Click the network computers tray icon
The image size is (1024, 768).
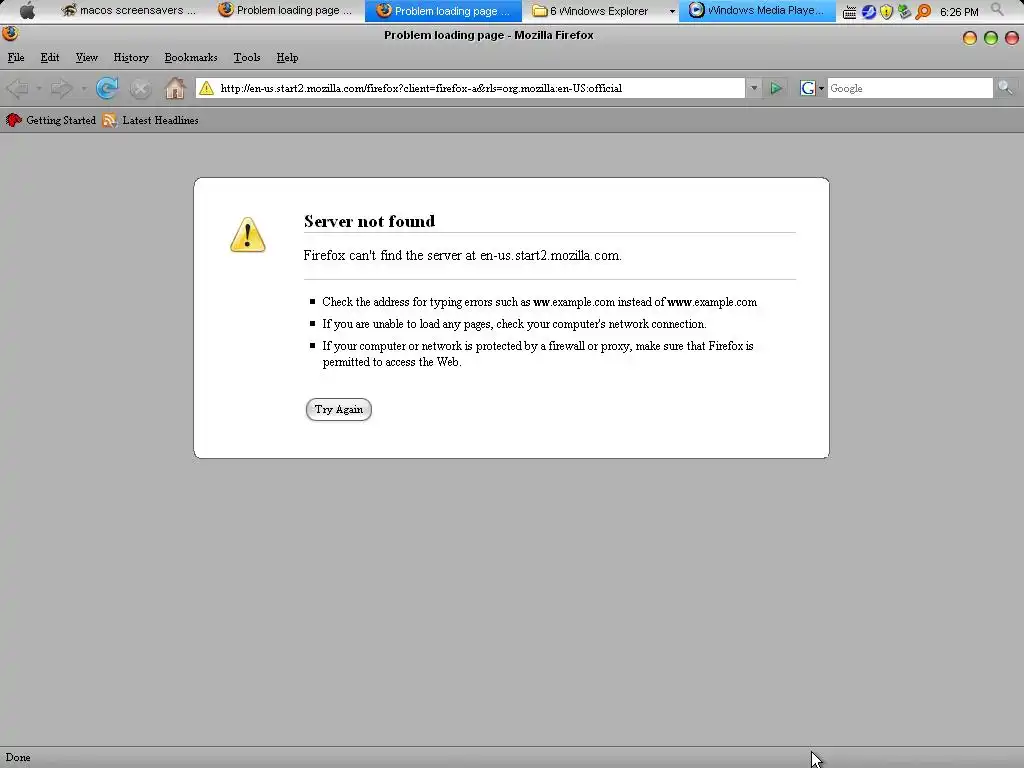(904, 12)
